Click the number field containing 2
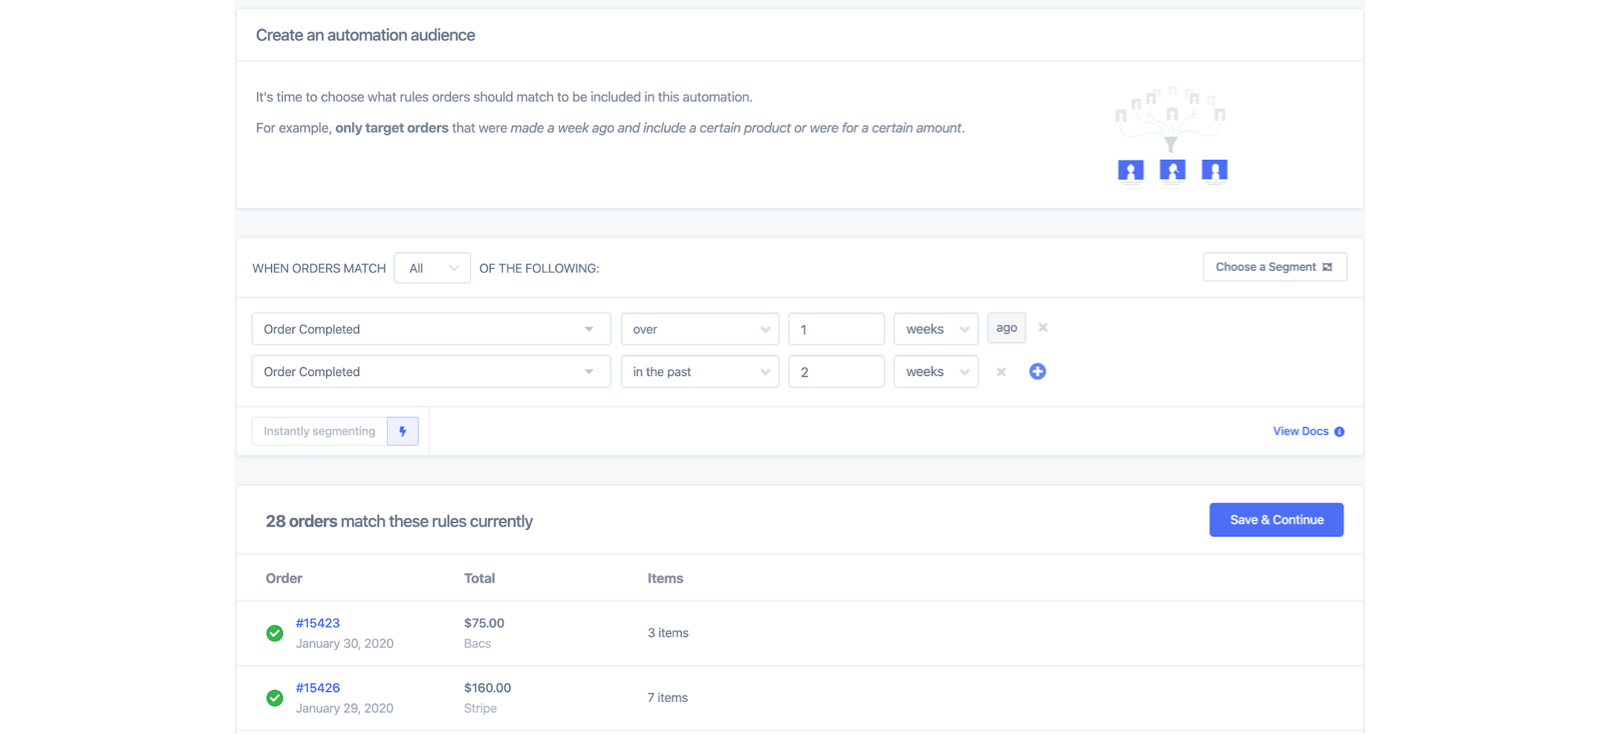The height and width of the screenshot is (734, 1600). pos(836,372)
